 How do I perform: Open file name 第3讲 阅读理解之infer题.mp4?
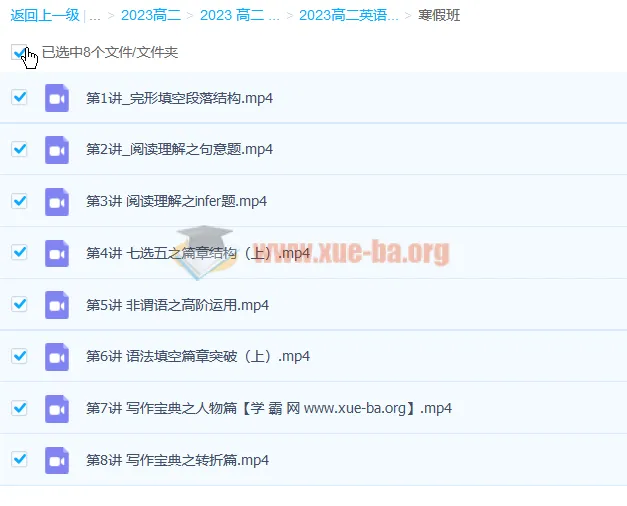coord(176,201)
